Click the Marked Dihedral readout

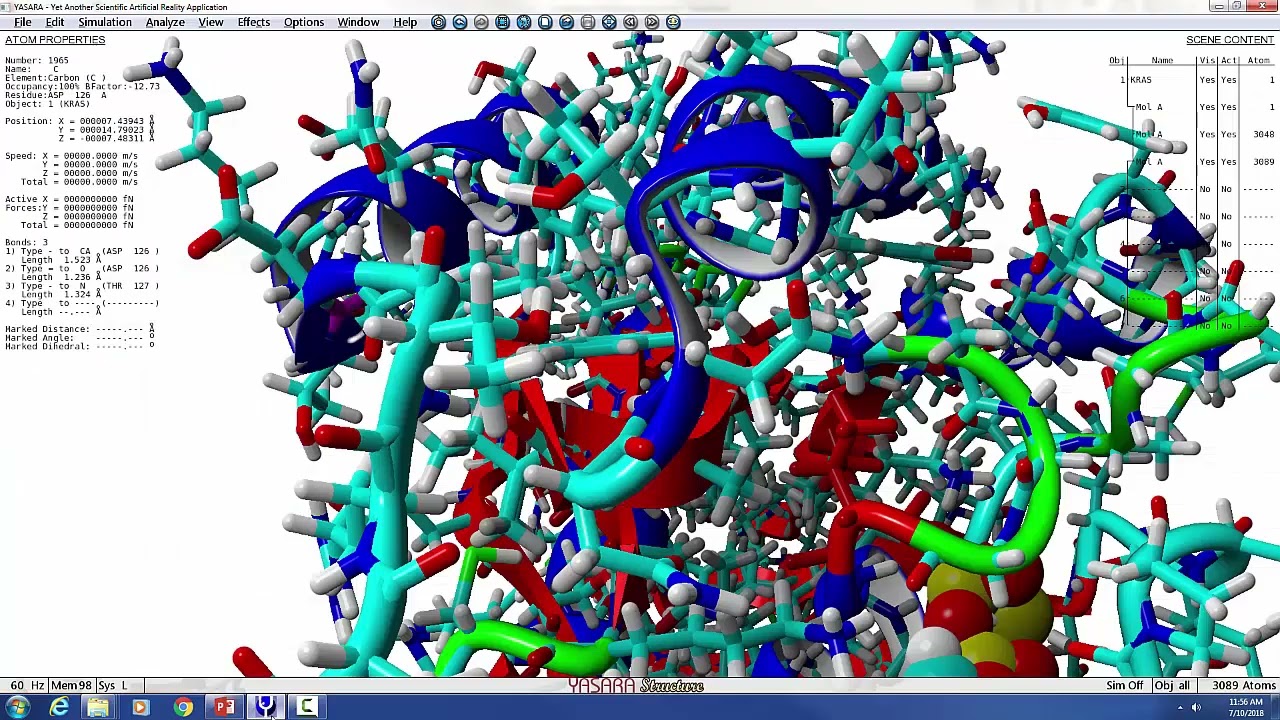[80, 346]
